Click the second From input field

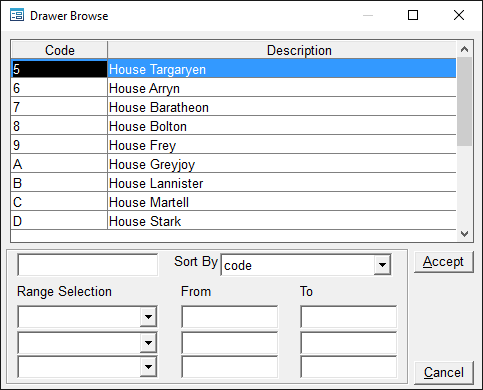[x=229, y=342]
